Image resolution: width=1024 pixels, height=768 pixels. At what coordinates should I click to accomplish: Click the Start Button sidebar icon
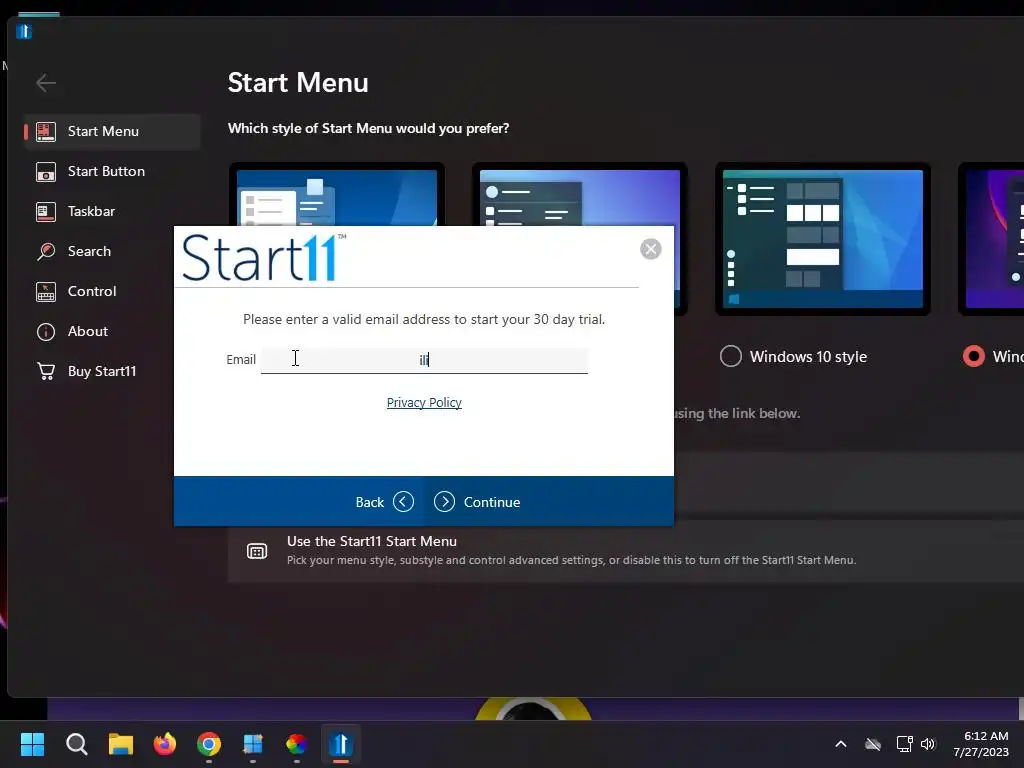pyautogui.click(x=46, y=172)
